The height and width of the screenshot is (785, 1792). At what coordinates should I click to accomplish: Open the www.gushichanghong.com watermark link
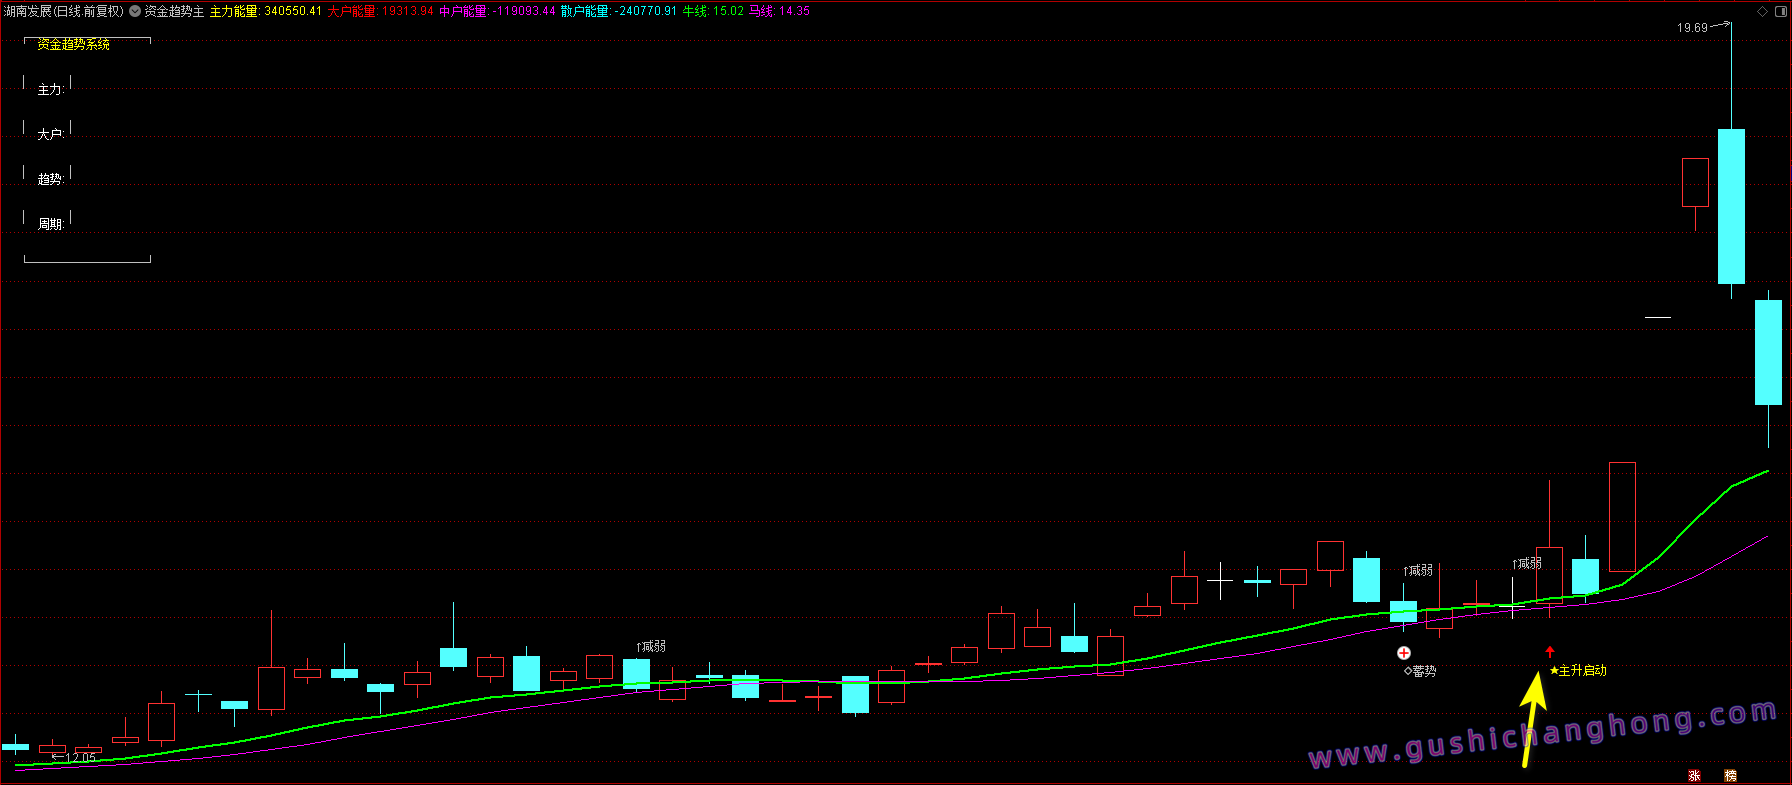point(1542,737)
